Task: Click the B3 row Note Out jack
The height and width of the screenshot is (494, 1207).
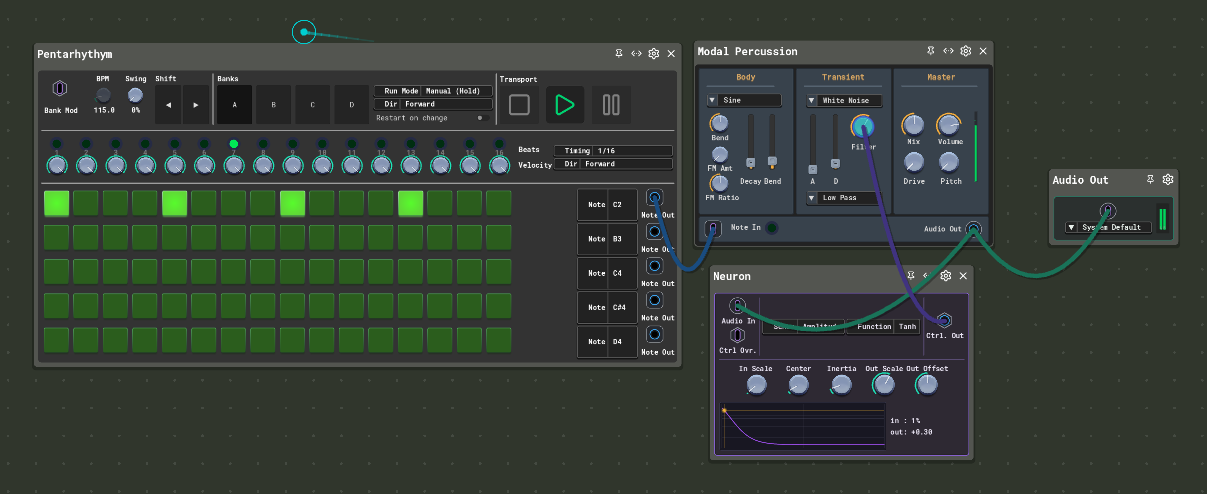Action: [654, 232]
